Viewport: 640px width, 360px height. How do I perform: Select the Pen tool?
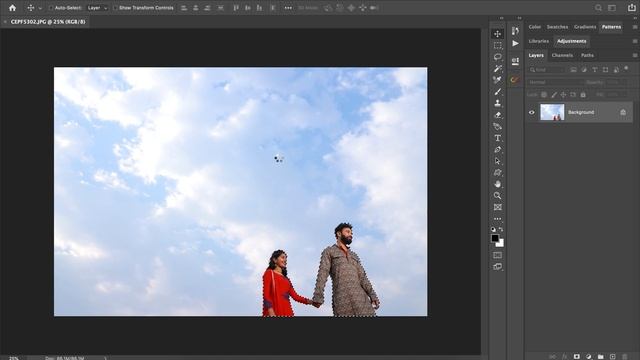497,150
